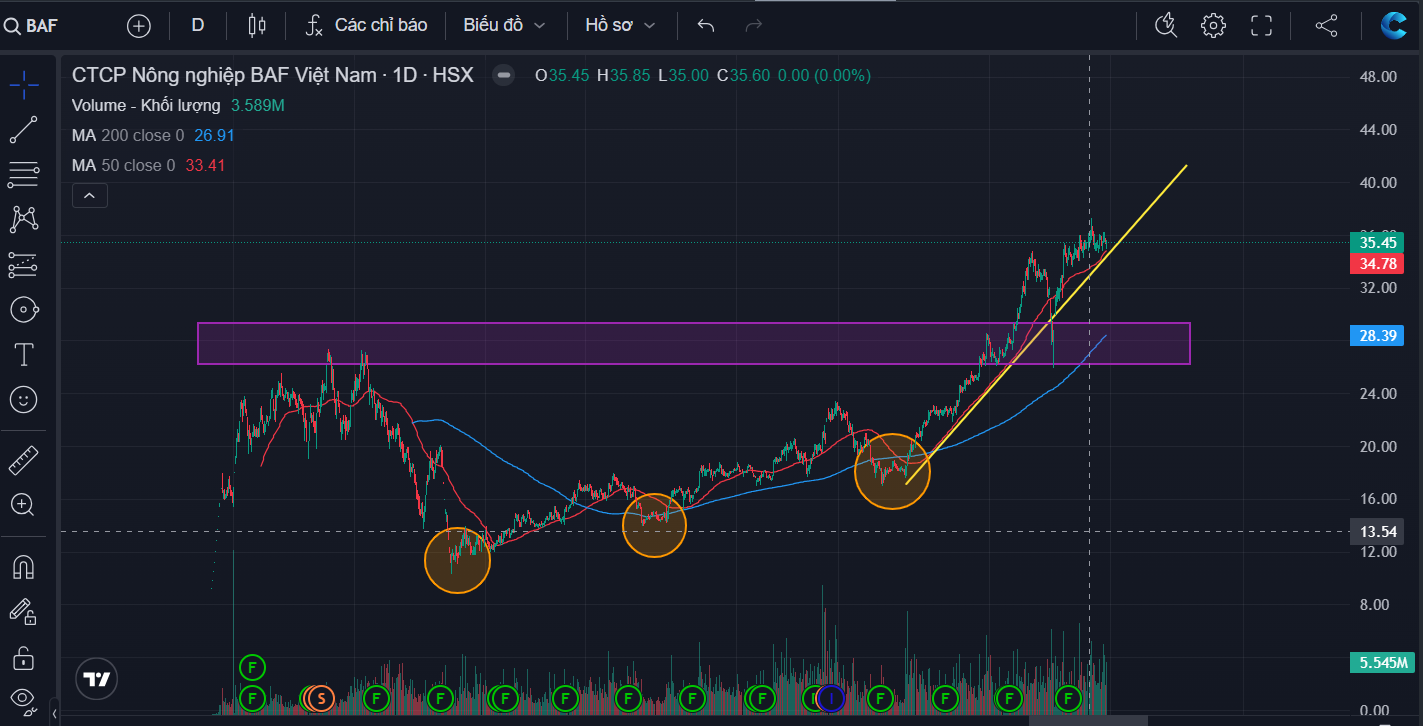Undo the last chart action
Image resolution: width=1423 pixels, height=726 pixels.
(706, 25)
